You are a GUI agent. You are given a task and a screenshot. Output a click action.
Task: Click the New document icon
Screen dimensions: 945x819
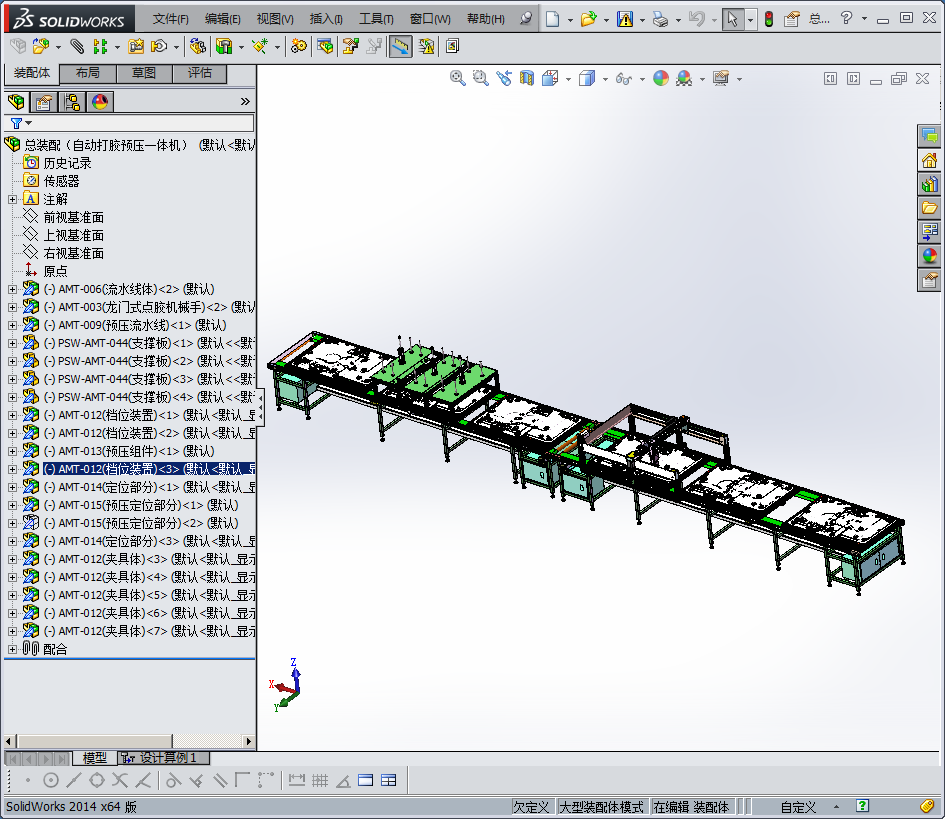tap(552, 19)
